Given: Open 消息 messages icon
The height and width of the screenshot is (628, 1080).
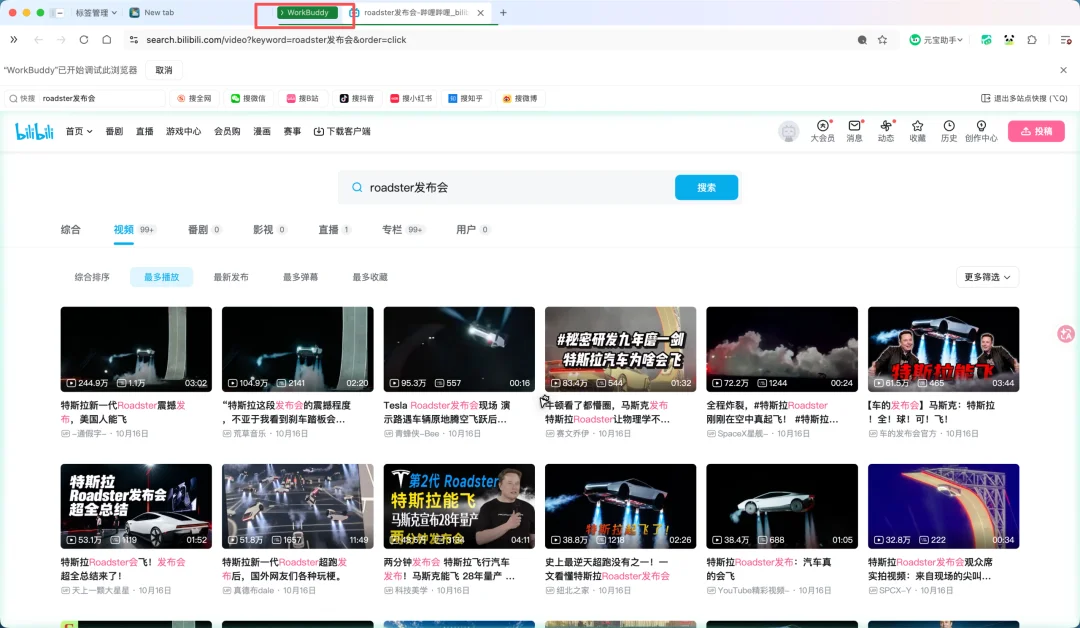Looking at the screenshot, I should 854,130.
